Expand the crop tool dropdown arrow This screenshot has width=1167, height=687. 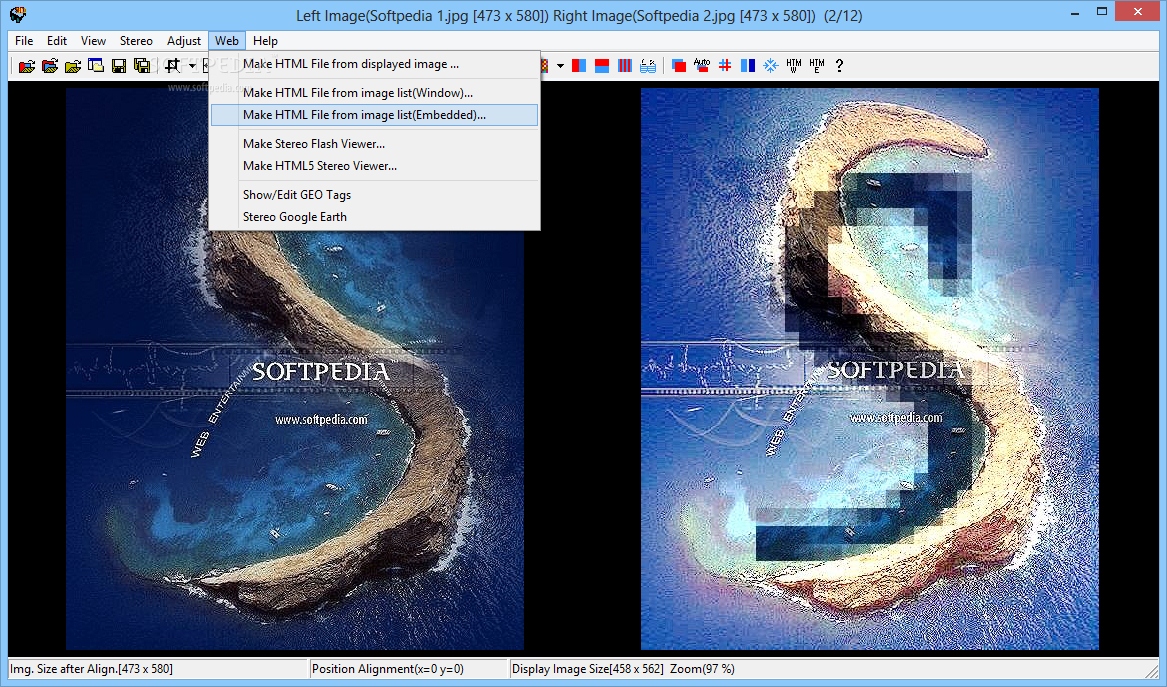point(192,65)
